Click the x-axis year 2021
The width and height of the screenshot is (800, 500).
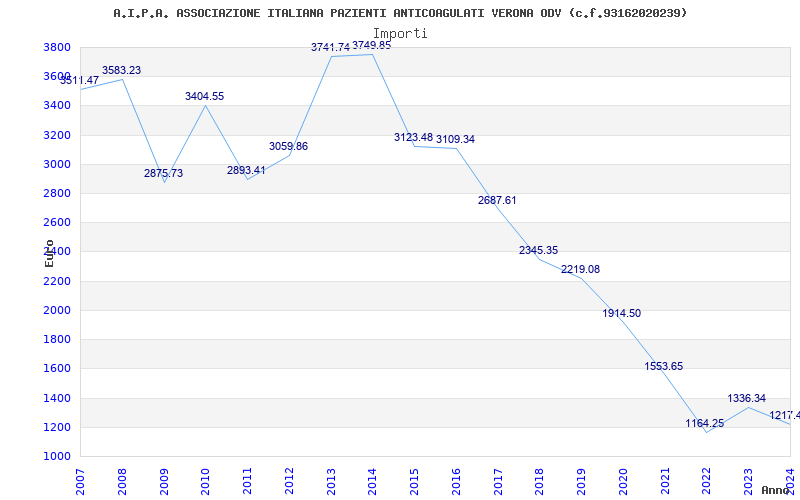click(x=665, y=481)
